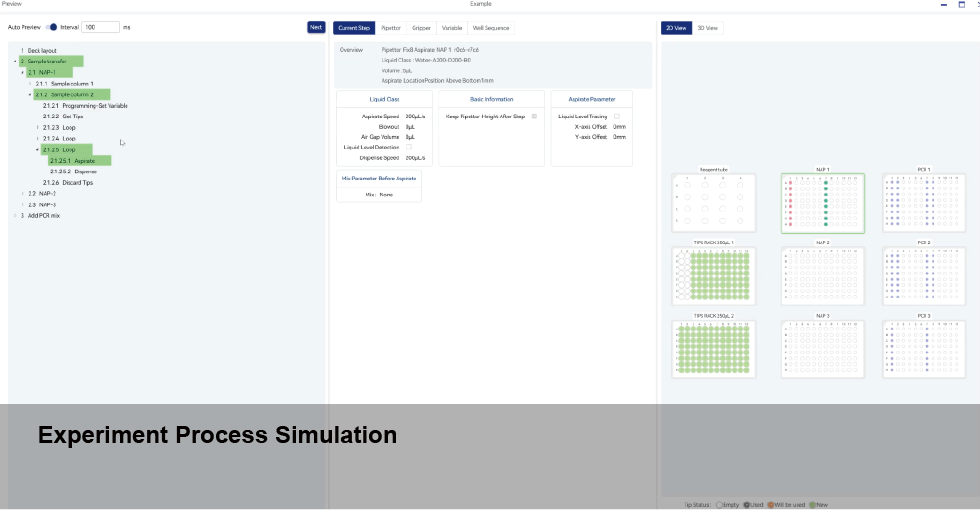Check the Liquid Level Tracing checkbox
The width and height of the screenshot is (980, 511).
tap(616, 117)
